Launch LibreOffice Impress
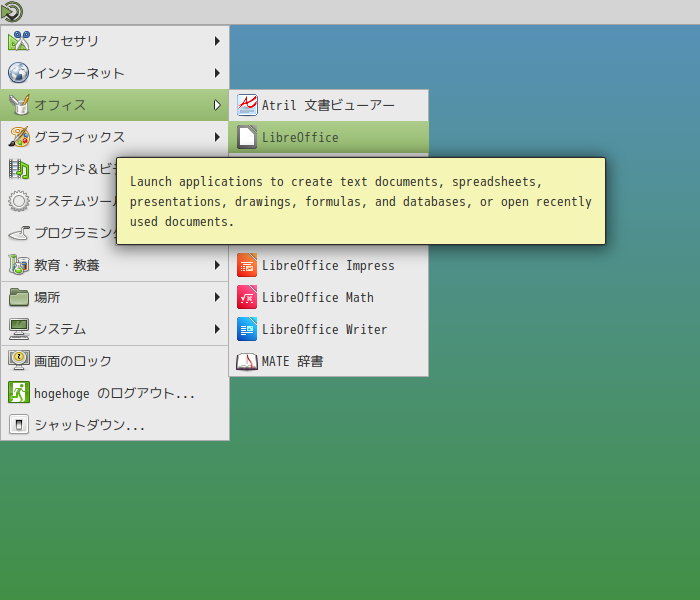 329,265
